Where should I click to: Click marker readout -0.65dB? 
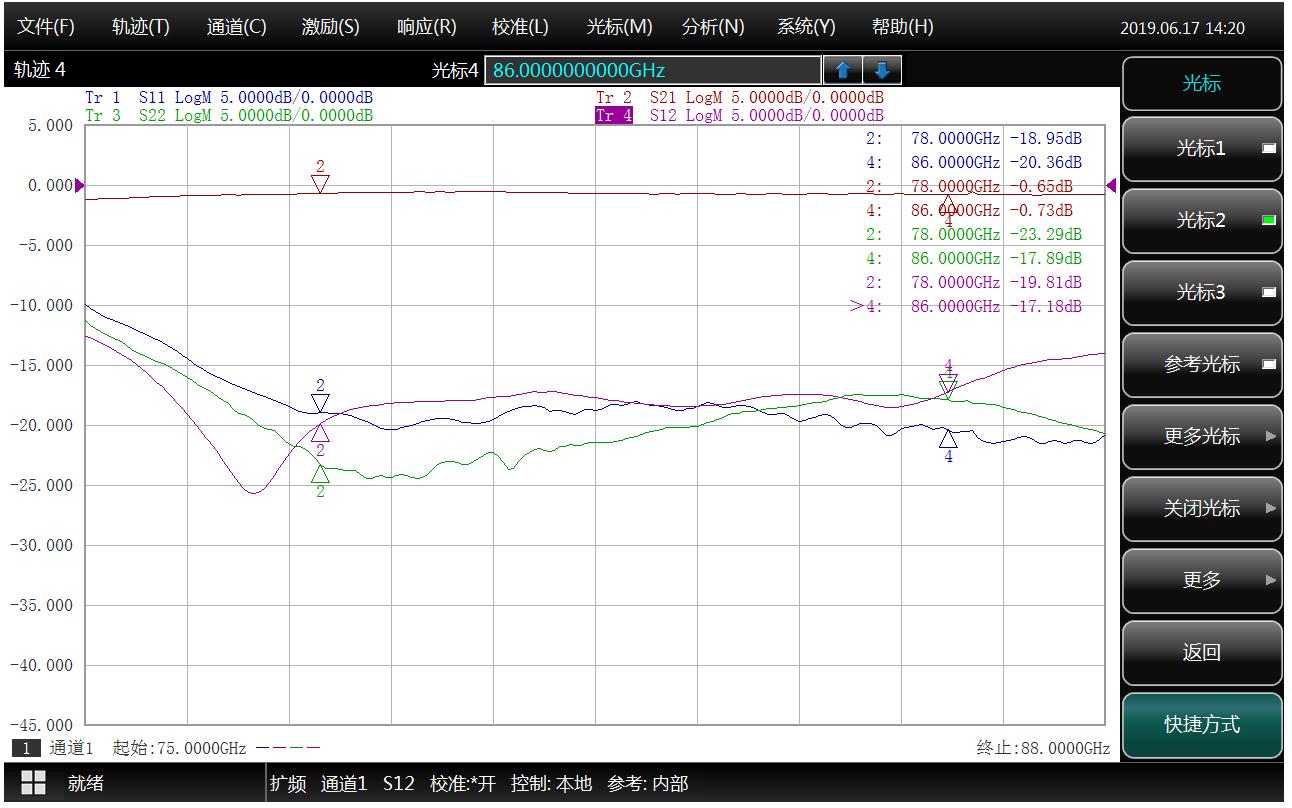point(1042,186)
